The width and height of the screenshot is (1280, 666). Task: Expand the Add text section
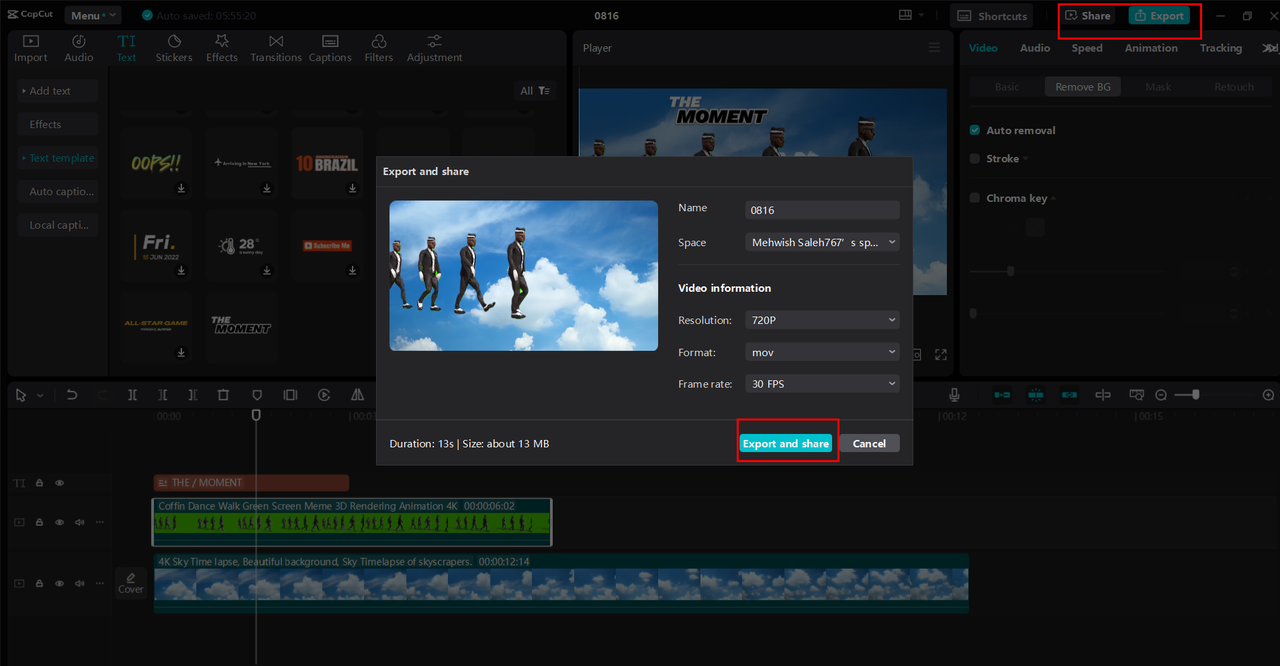pos(57,91)
